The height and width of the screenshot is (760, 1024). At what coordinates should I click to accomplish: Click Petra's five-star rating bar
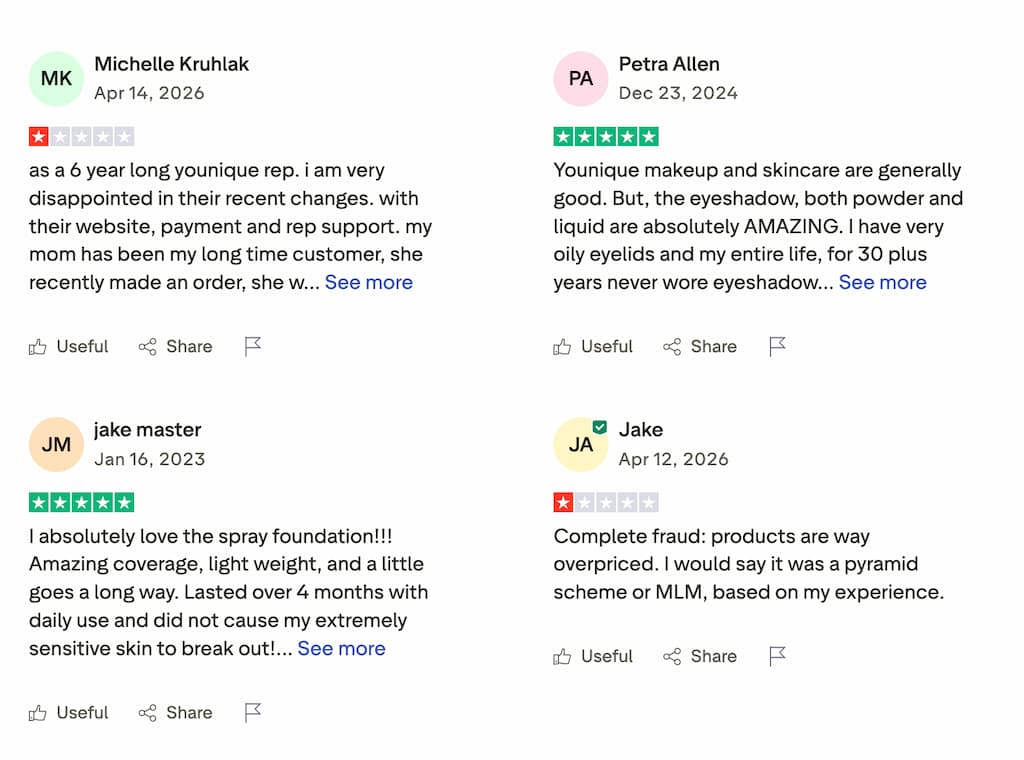(x=606, y=135)
